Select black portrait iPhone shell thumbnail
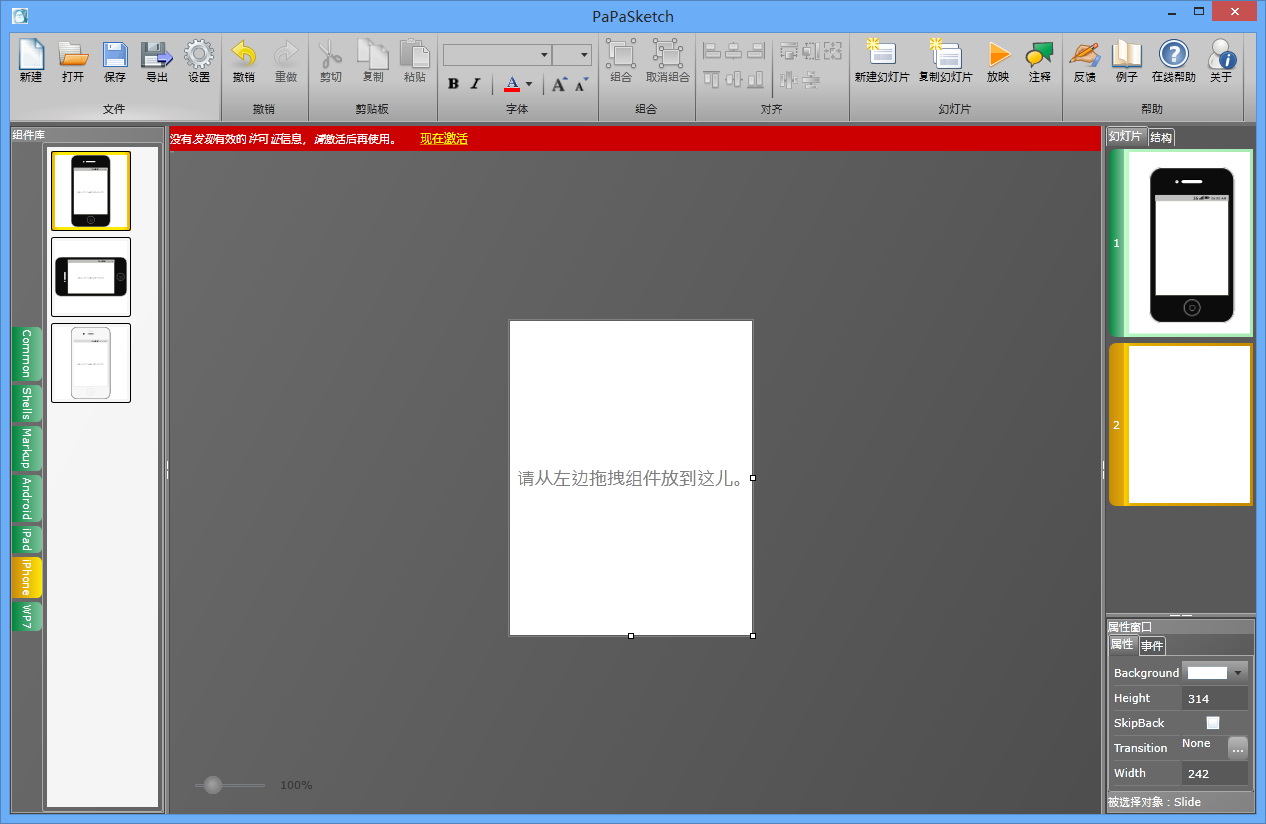Viewport: 1266px width, 824px height. click(x=91, y=191)
